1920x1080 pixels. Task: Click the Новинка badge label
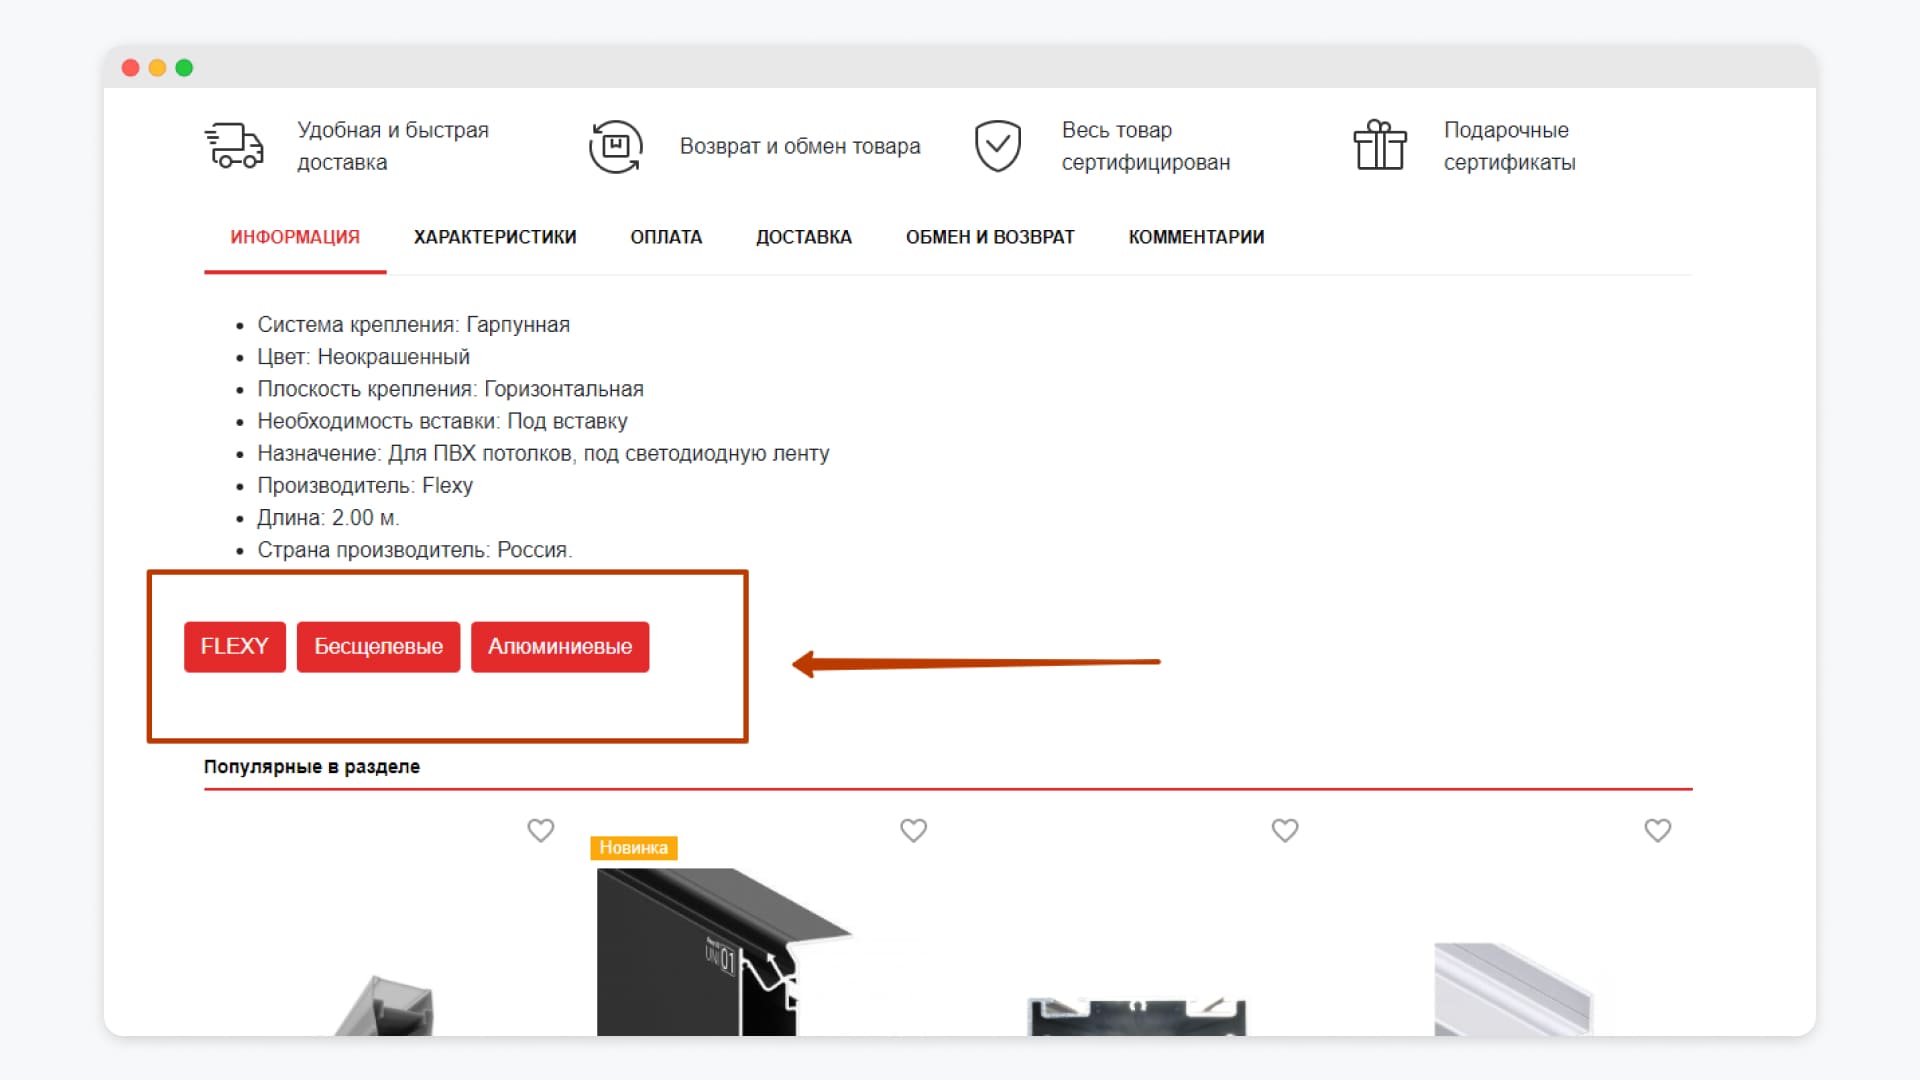(x=634, y=848)
